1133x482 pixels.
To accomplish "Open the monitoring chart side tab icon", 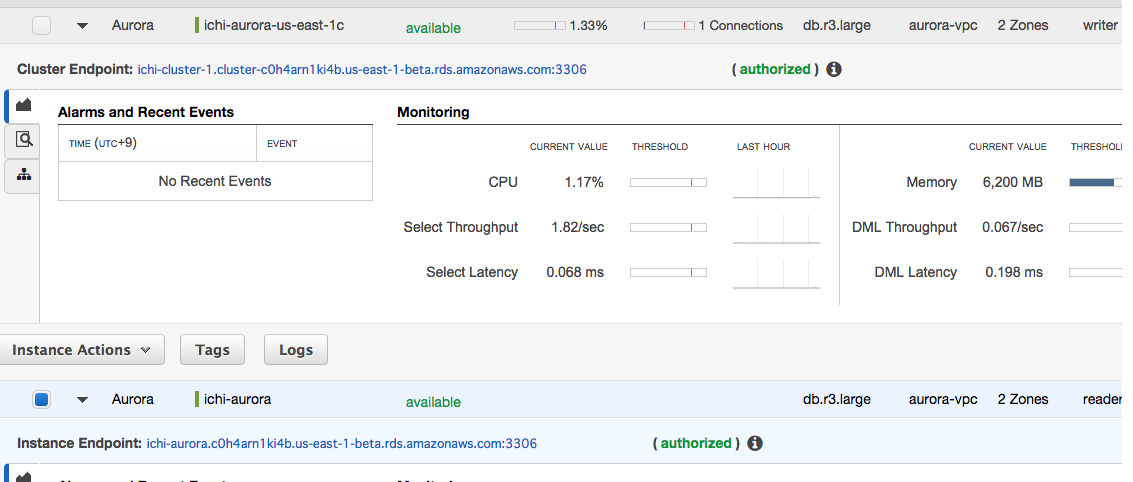I will coord(23,105).
